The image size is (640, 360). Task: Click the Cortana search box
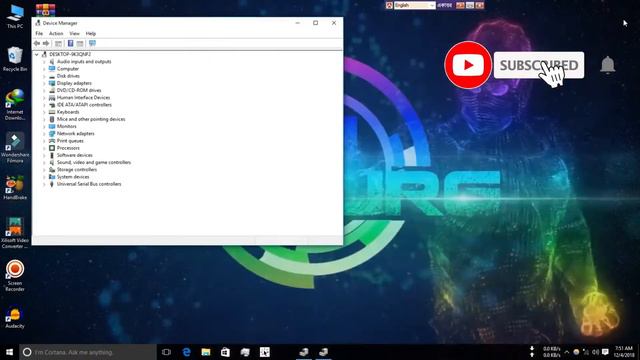[x=88, y=352]
